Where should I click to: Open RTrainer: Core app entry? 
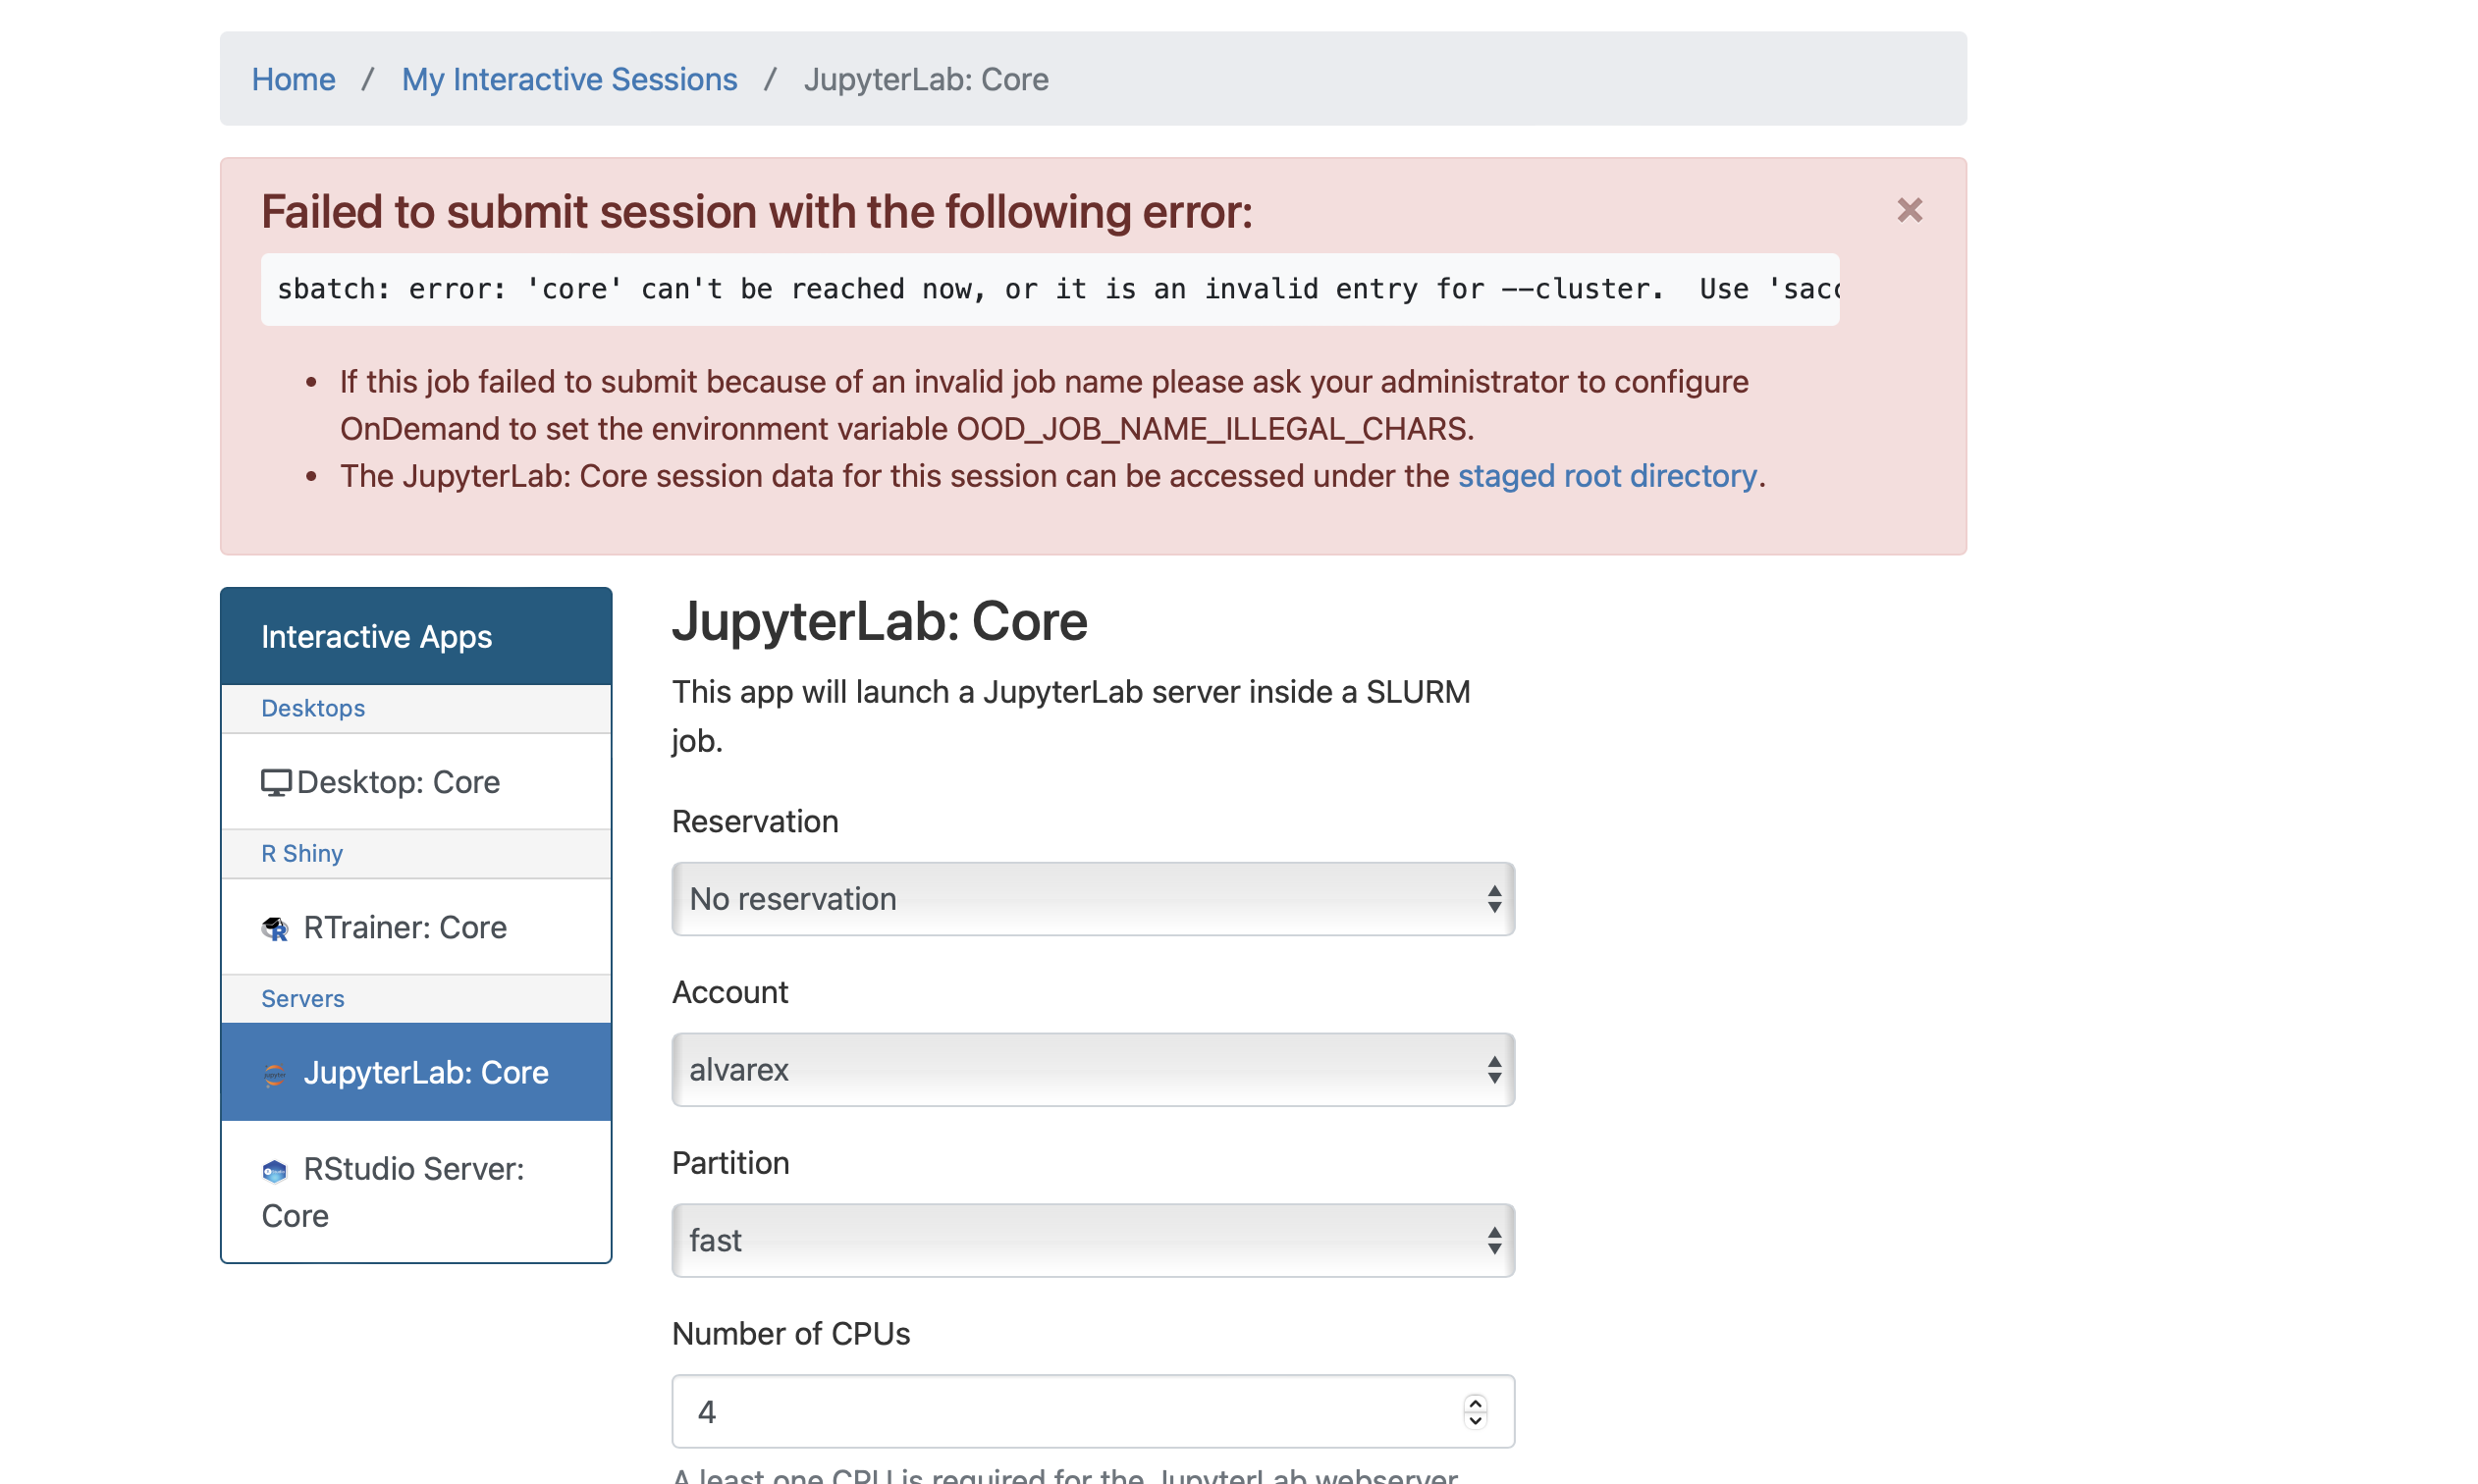click(416, 927)
